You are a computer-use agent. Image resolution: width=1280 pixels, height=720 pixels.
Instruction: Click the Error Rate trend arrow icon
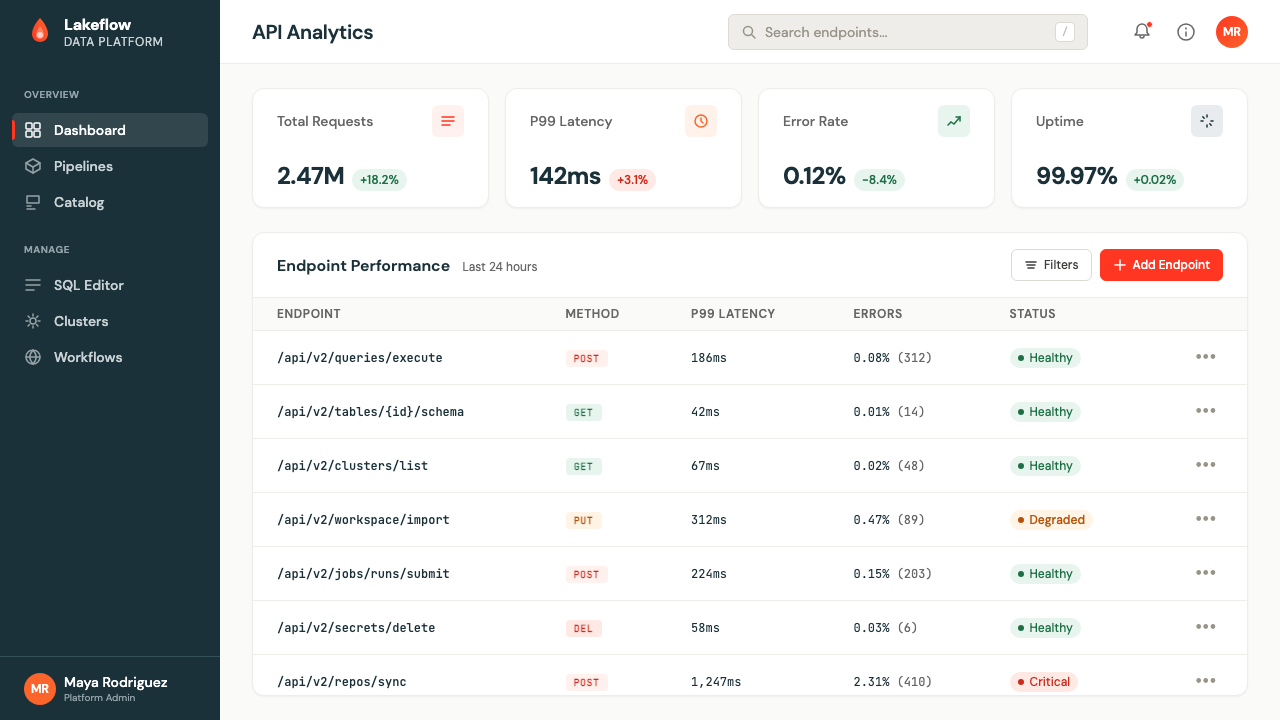point(954,121)
